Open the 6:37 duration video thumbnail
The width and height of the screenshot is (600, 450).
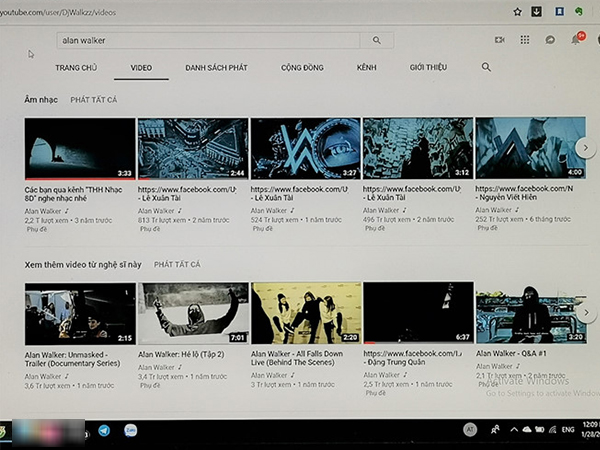pyautogui.click(x=419, y=313)
